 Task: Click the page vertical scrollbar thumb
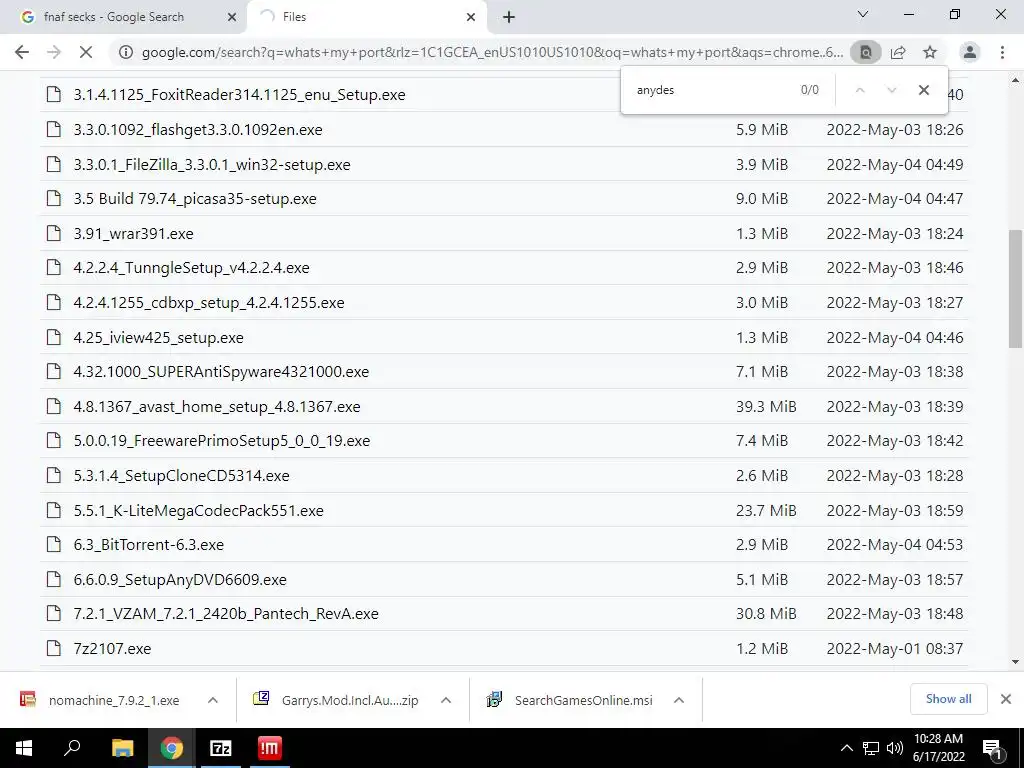click(x=1015, y=289)
